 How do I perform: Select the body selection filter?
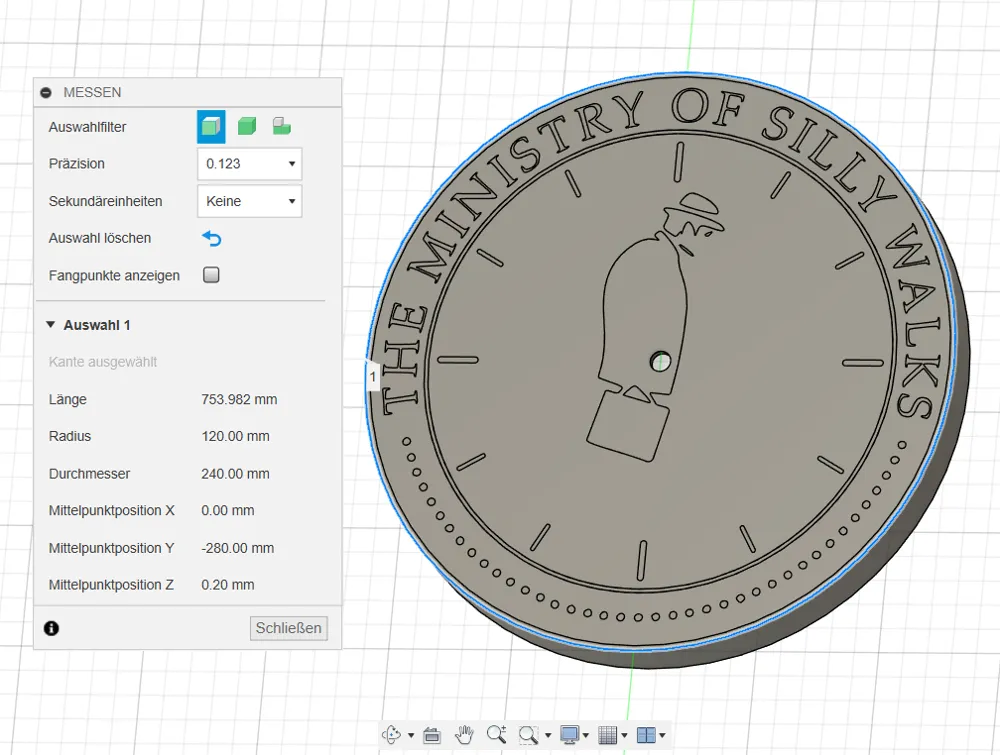click(247, 126)
